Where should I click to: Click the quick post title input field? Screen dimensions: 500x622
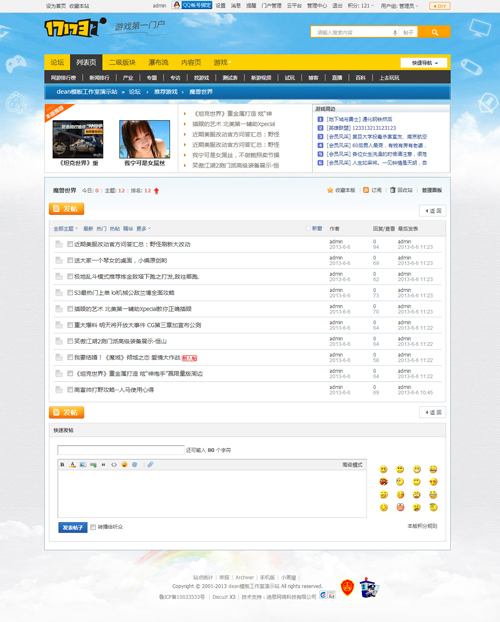(121, 450)
